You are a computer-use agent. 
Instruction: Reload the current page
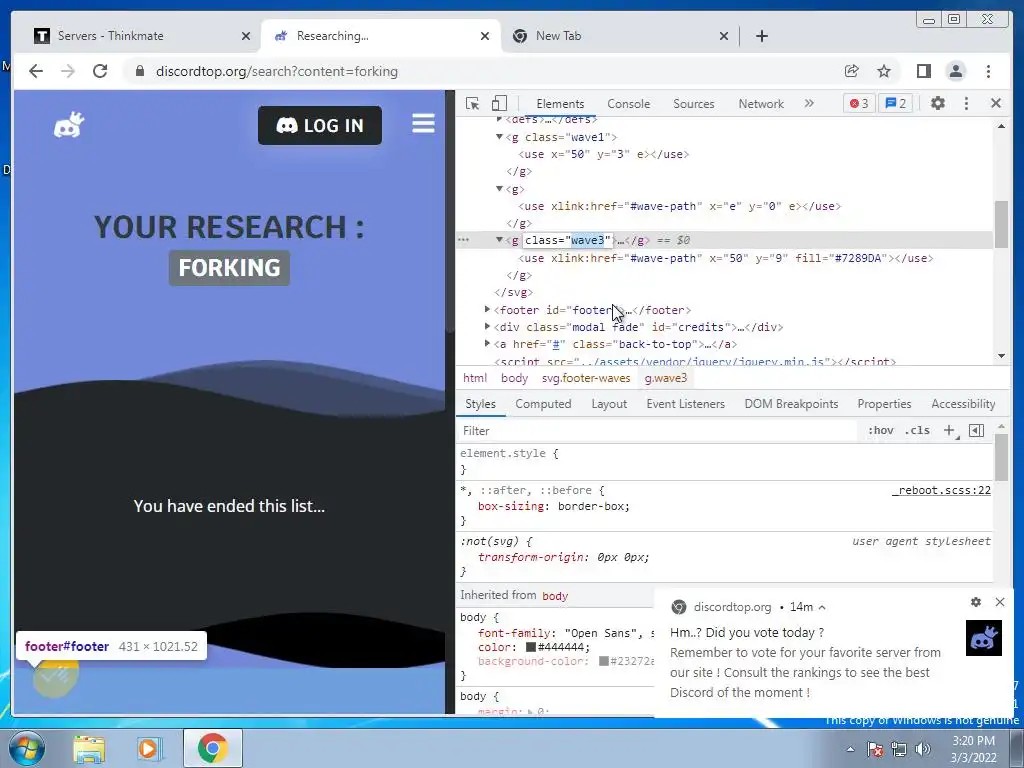pyautogui.click(x=100, y=71)
